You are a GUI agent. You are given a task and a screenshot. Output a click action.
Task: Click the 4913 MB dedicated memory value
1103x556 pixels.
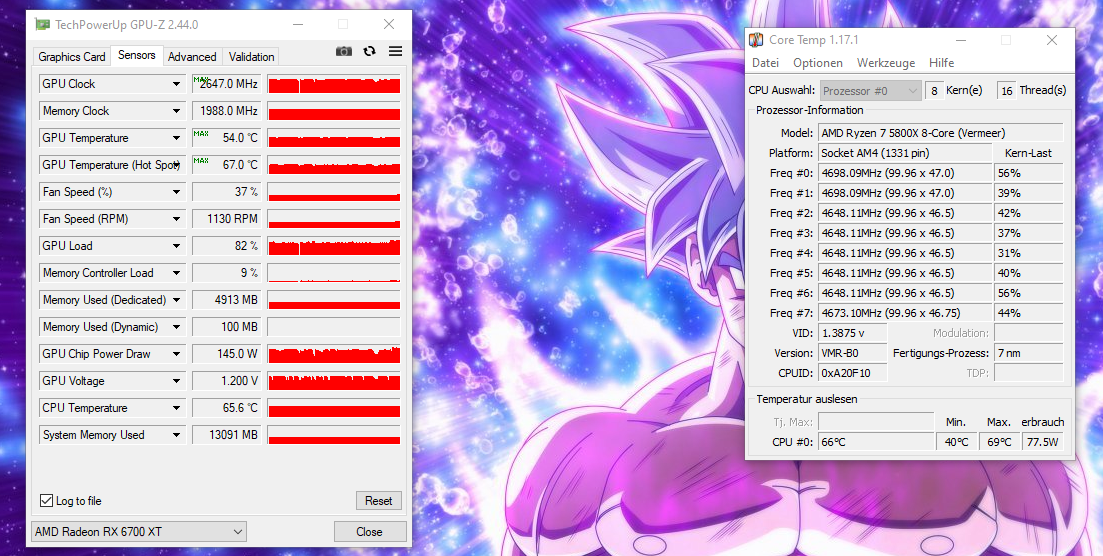point(226,300)
